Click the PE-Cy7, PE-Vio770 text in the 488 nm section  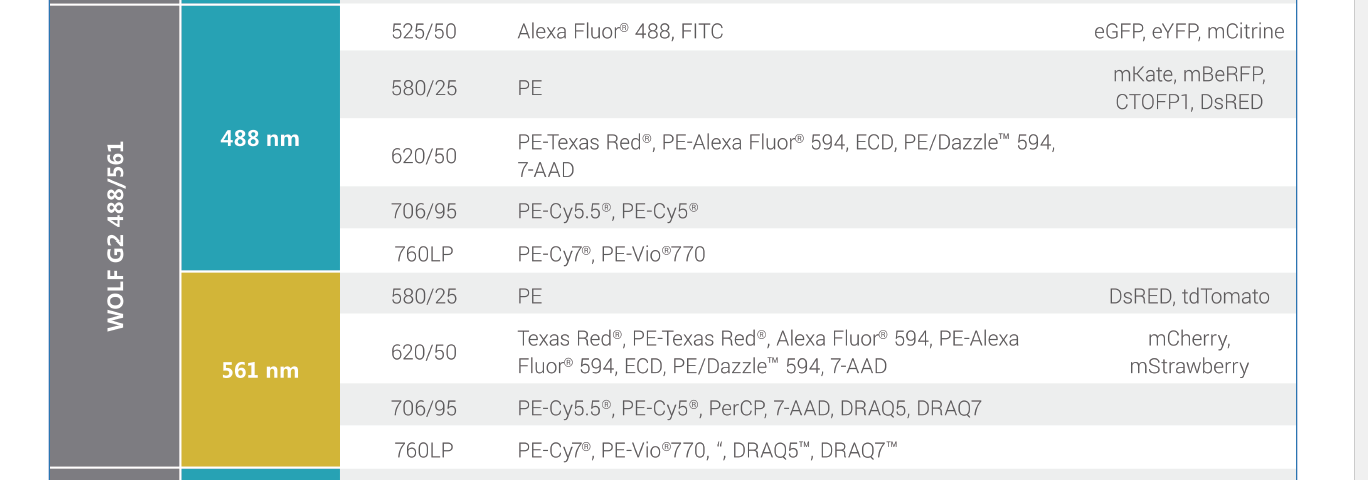tap(611, 255)
